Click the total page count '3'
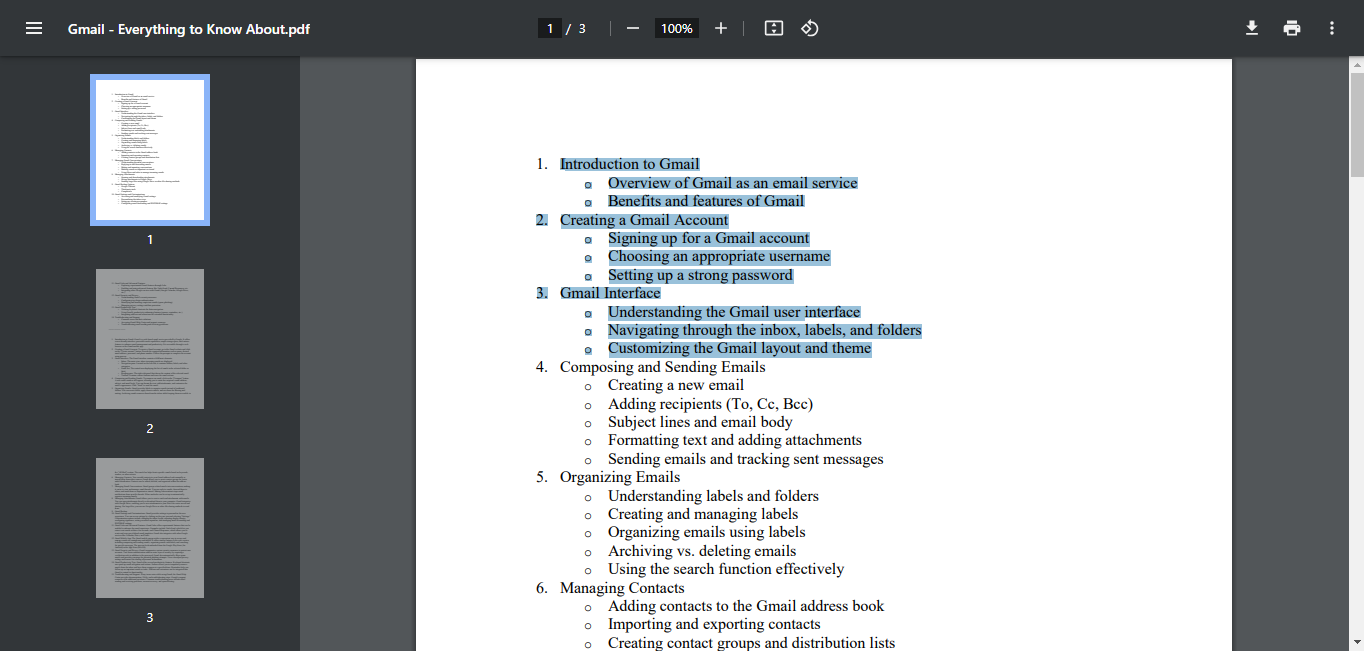The width and height of the screenshot is (1364, 651). pos(582,29)
